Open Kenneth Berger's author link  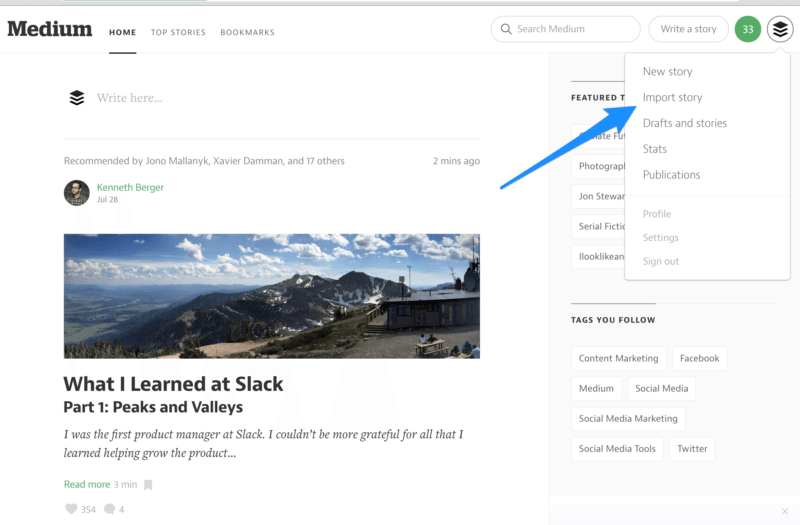tap(130, 187)
